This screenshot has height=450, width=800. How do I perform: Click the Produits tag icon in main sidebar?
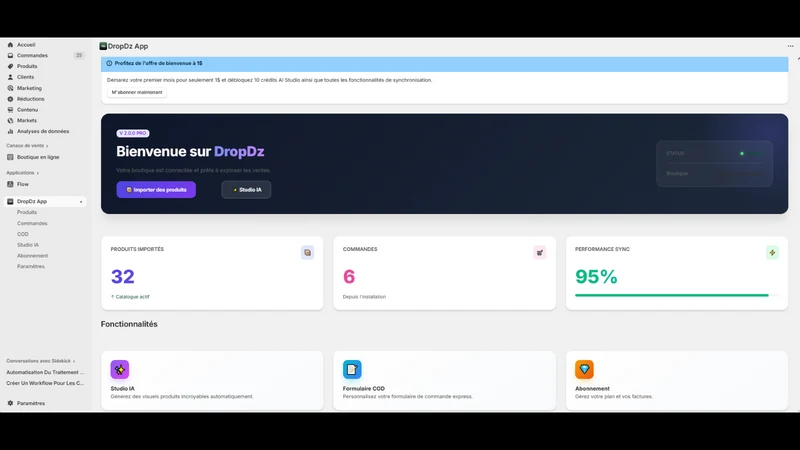[x=10, y=66]
